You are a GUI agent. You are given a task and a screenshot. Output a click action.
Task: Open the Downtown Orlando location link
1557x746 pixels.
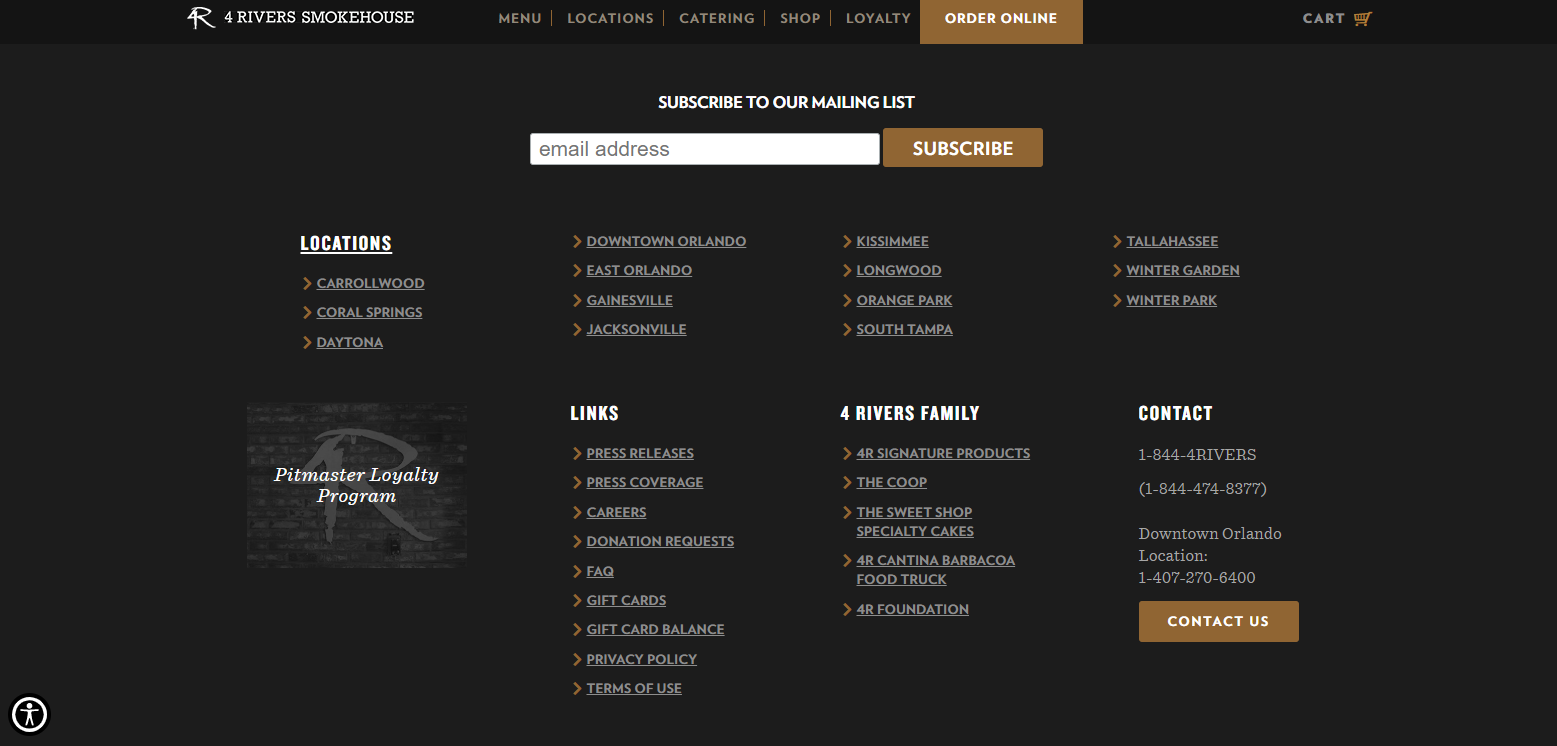click(x=666, y=242)
